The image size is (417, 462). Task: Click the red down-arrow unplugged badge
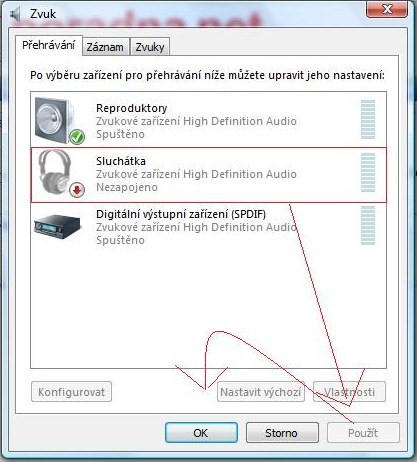click(77, 190)
